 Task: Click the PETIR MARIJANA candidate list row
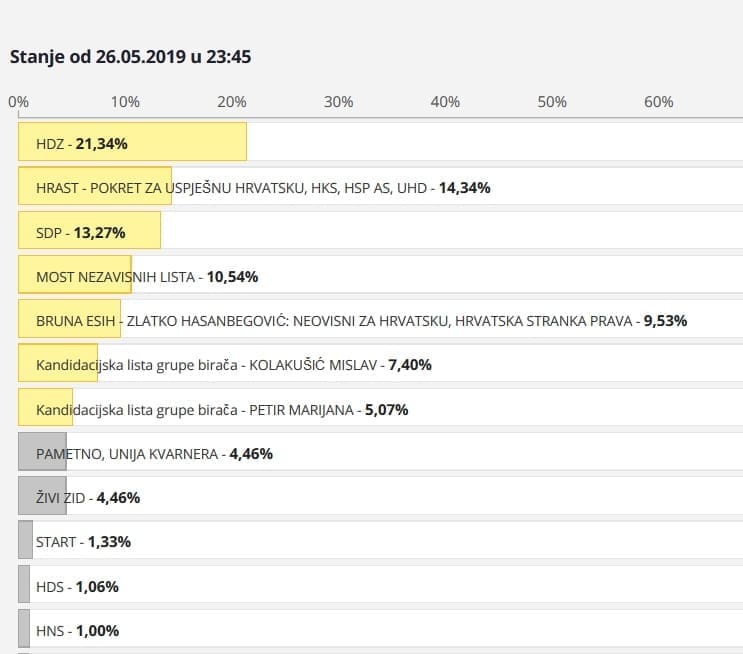222,409
